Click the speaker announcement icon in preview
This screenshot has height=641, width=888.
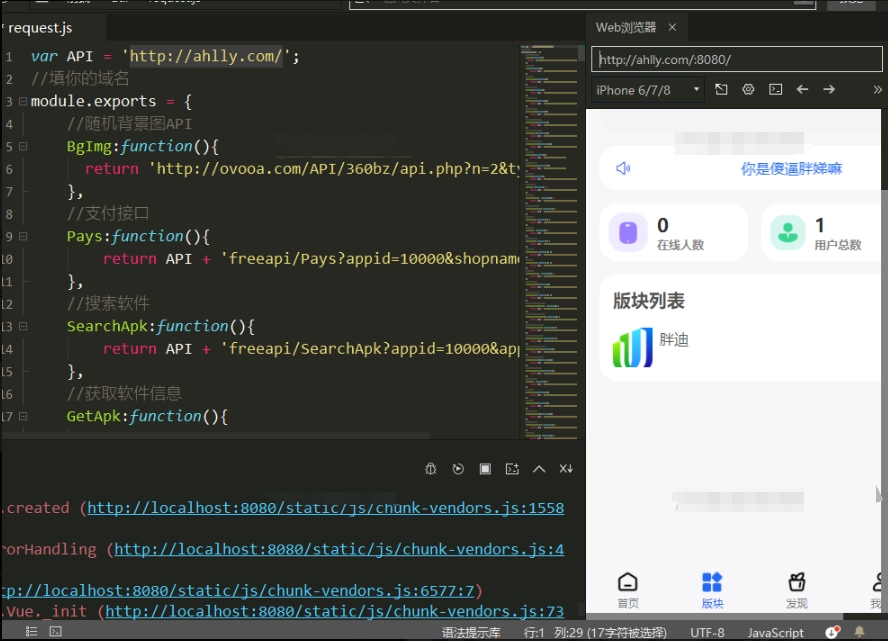623,168
